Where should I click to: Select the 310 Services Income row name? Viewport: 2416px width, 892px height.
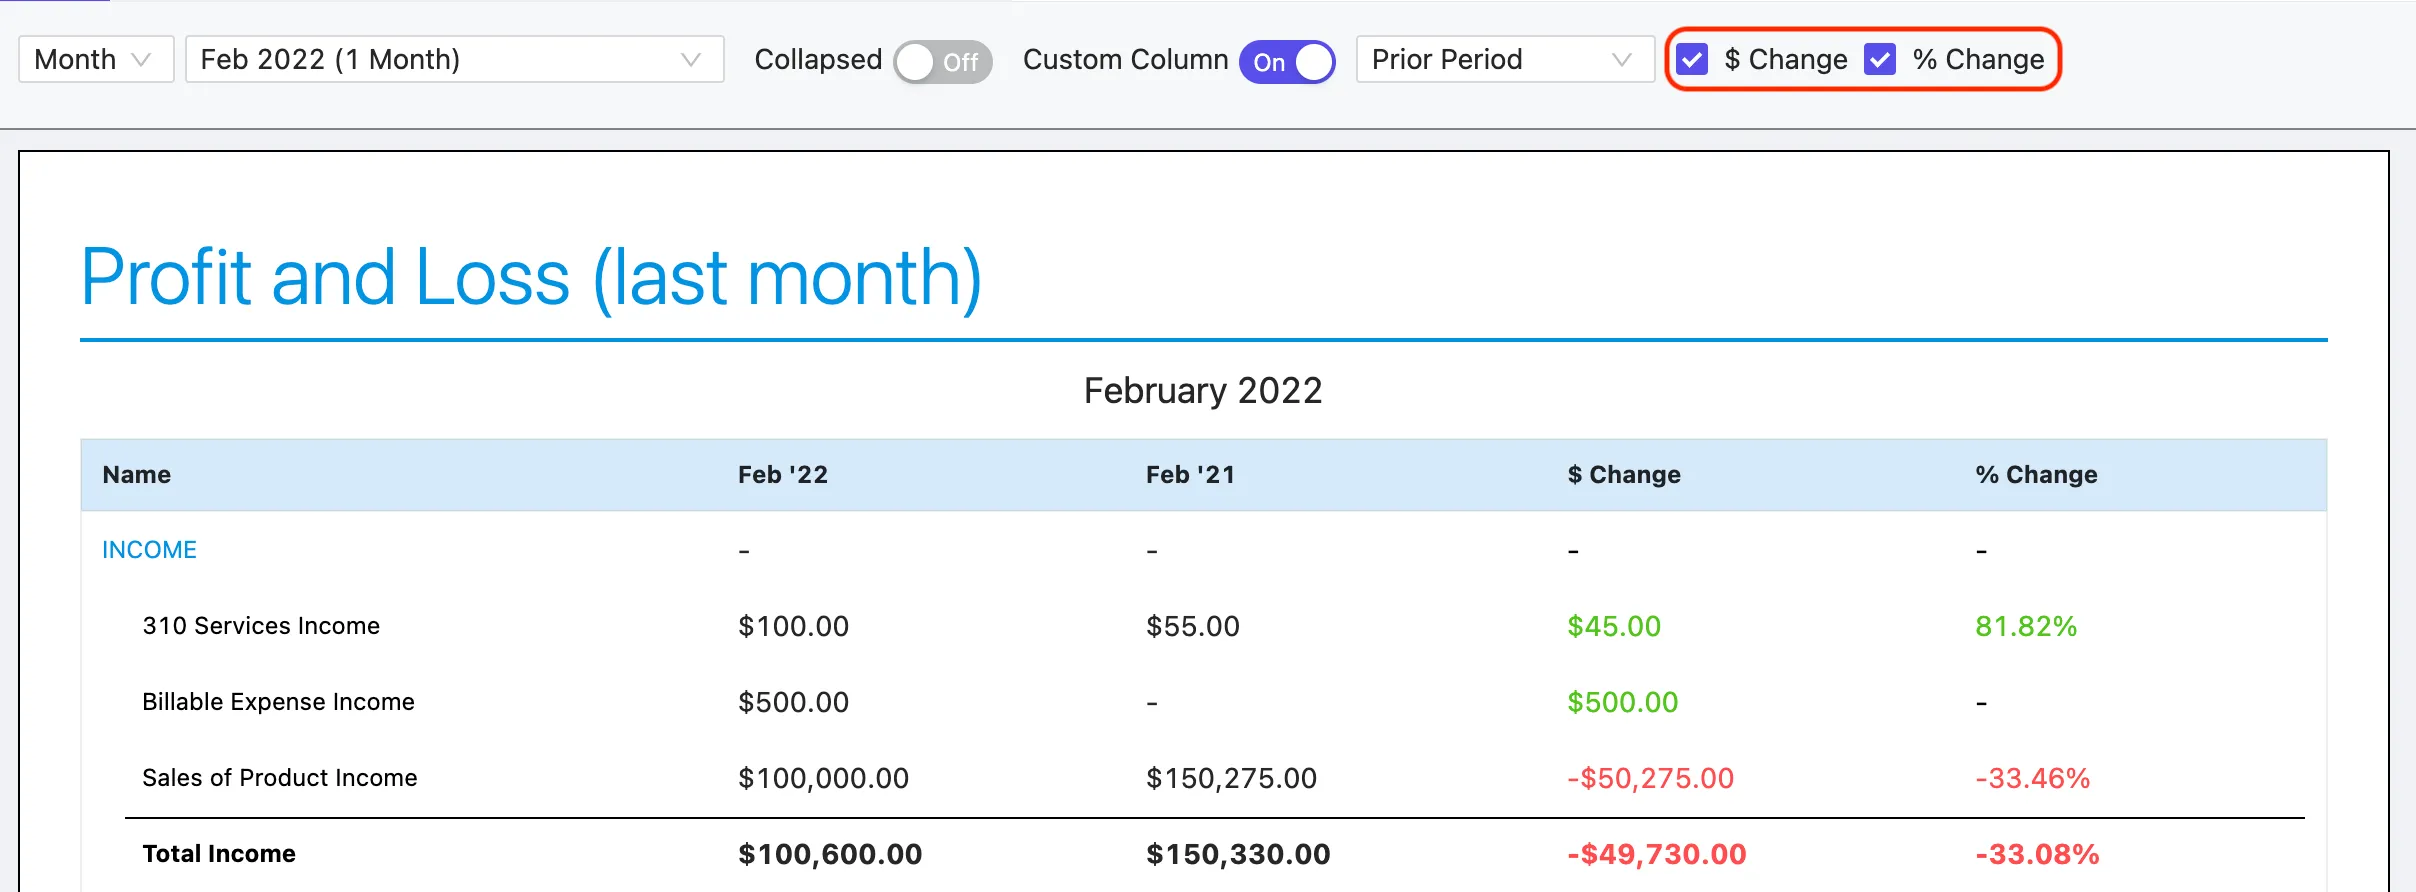click(x=261, y=625)
